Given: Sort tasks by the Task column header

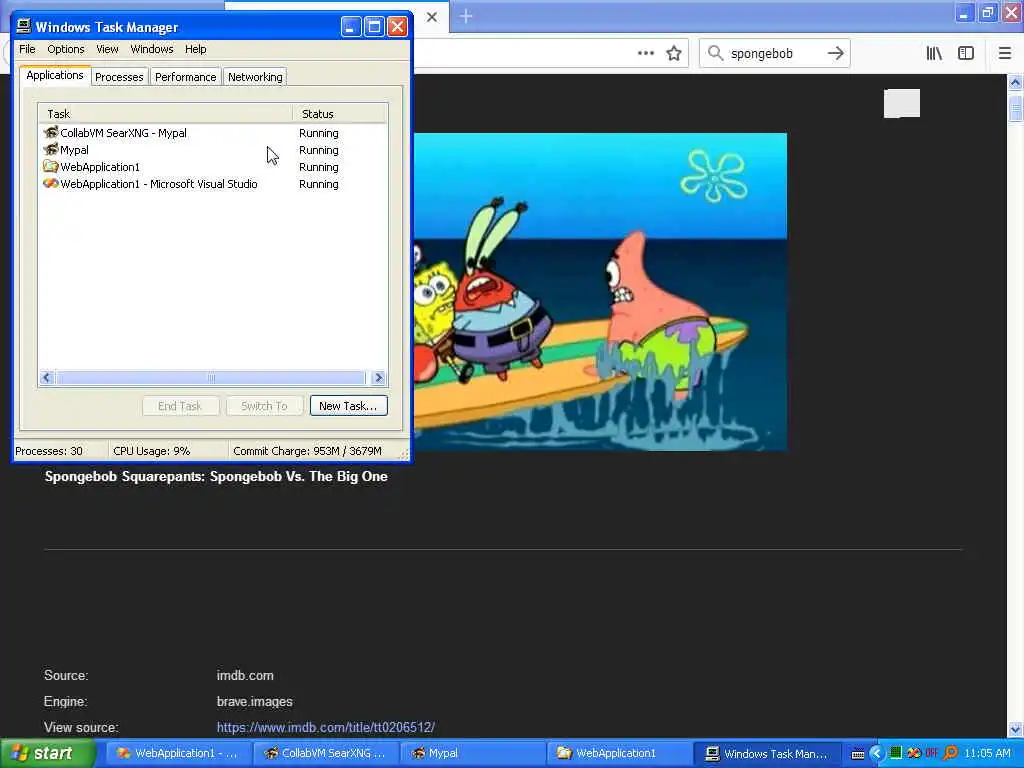Looking at the screenshot, I should click(x=165, y=114).
